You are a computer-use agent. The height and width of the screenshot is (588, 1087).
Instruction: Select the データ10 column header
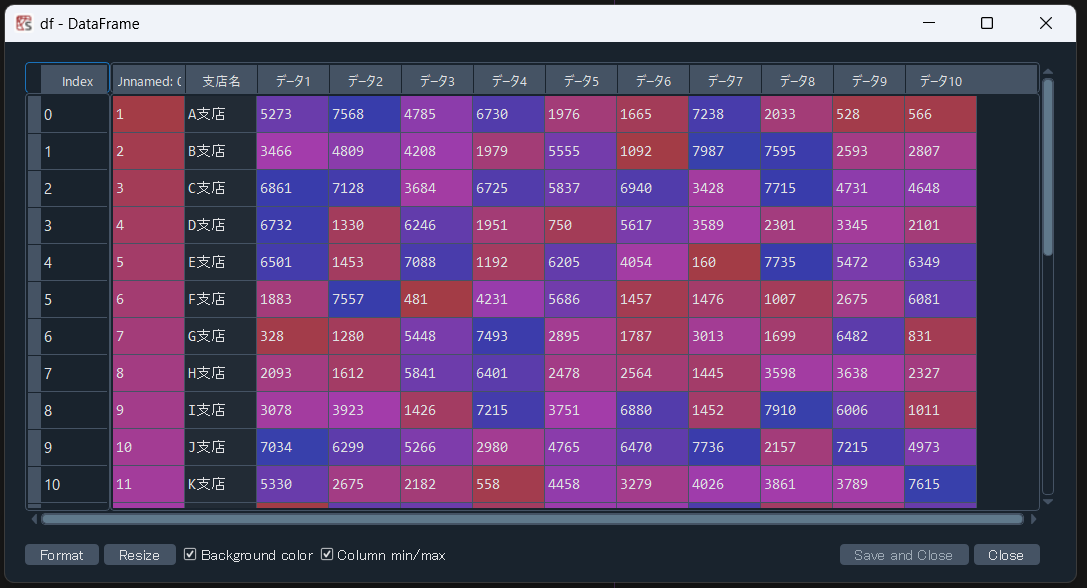pyautogui.click(x=940, y=81)
